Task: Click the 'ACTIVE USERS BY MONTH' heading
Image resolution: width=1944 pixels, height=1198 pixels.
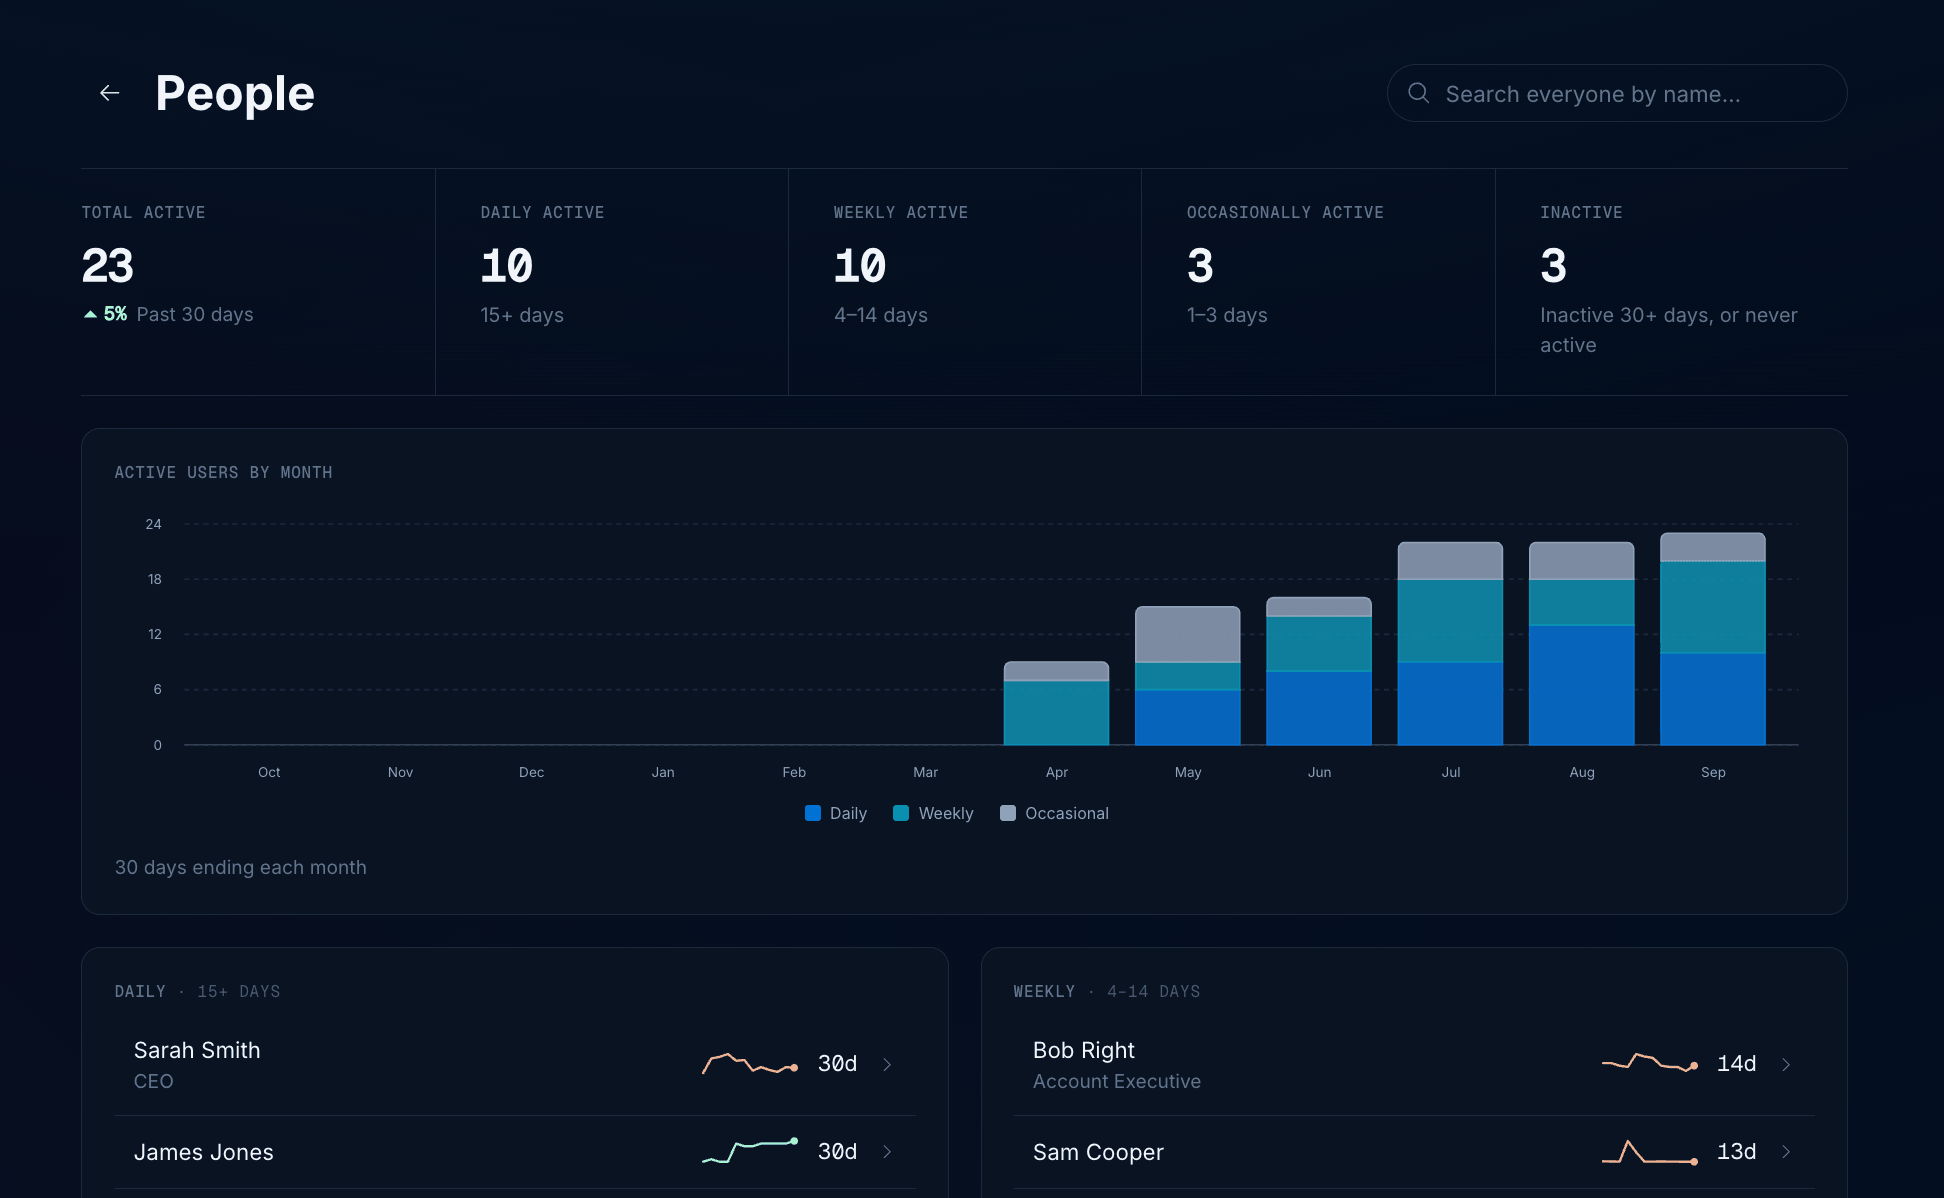Action: 223,472
